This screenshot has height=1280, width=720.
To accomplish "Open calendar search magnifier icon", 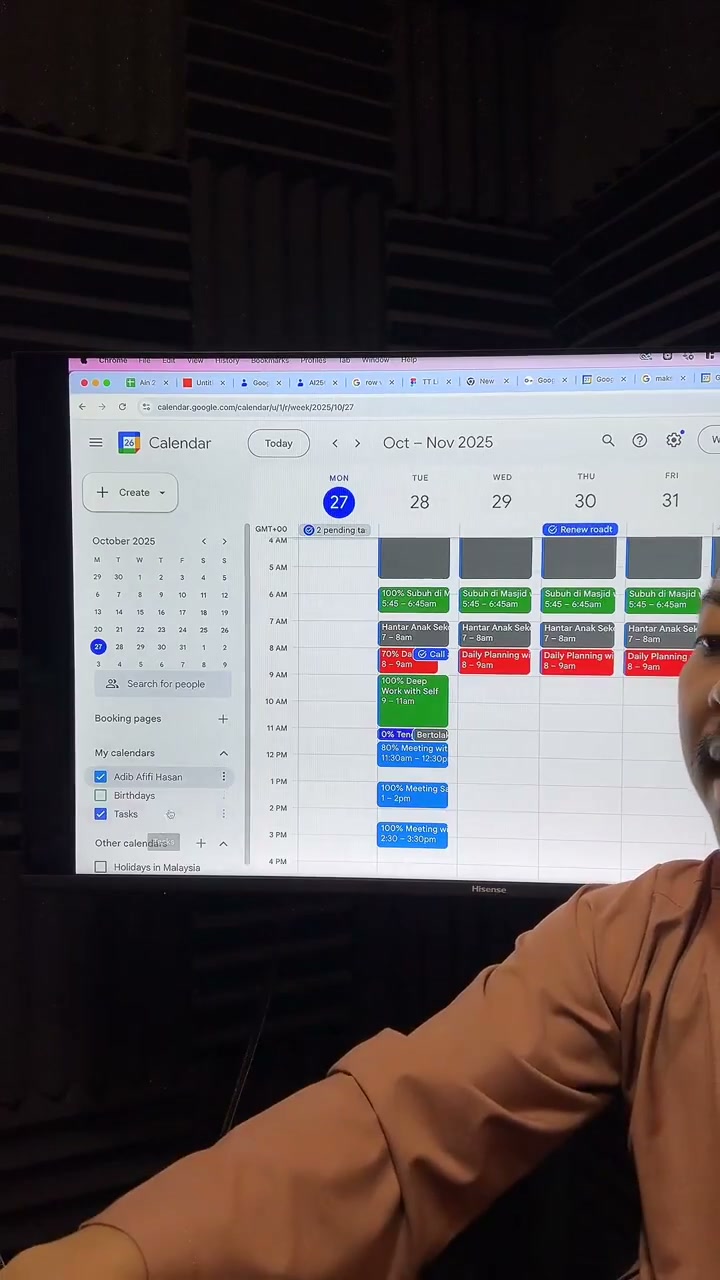I will coord(608,441).
